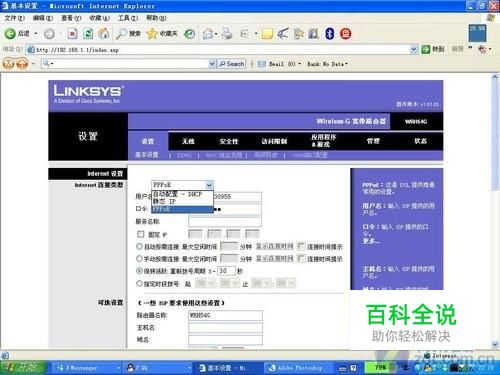Click the 基本设置 IE taskbar item
Viewport: 500px width, 375px height.
229,368
